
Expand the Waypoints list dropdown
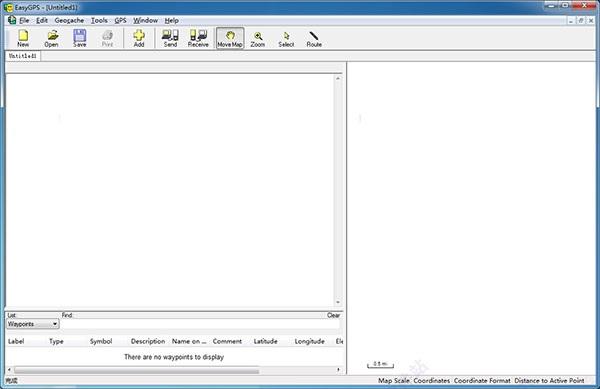(x=55, y=324)
